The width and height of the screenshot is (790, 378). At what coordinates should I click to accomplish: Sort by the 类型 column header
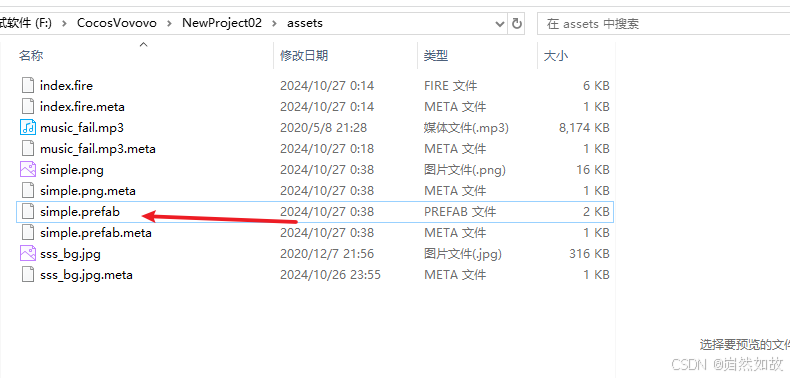point(436,55)
